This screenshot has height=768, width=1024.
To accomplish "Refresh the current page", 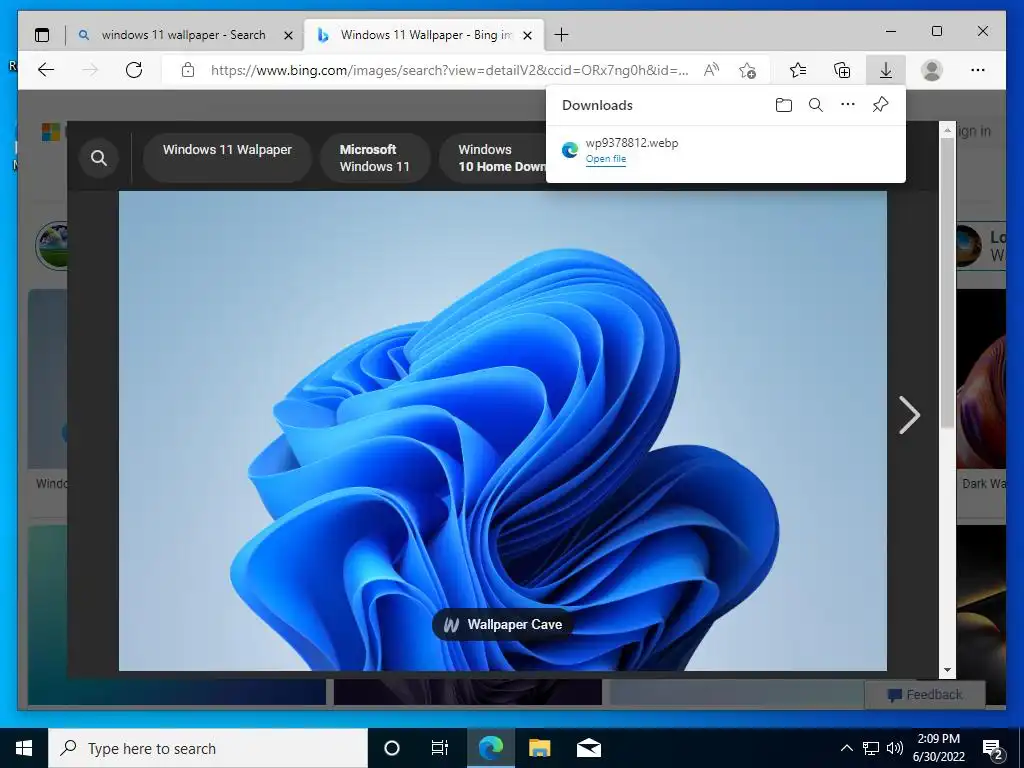I will pyautogui.click(x=134, y=70).
